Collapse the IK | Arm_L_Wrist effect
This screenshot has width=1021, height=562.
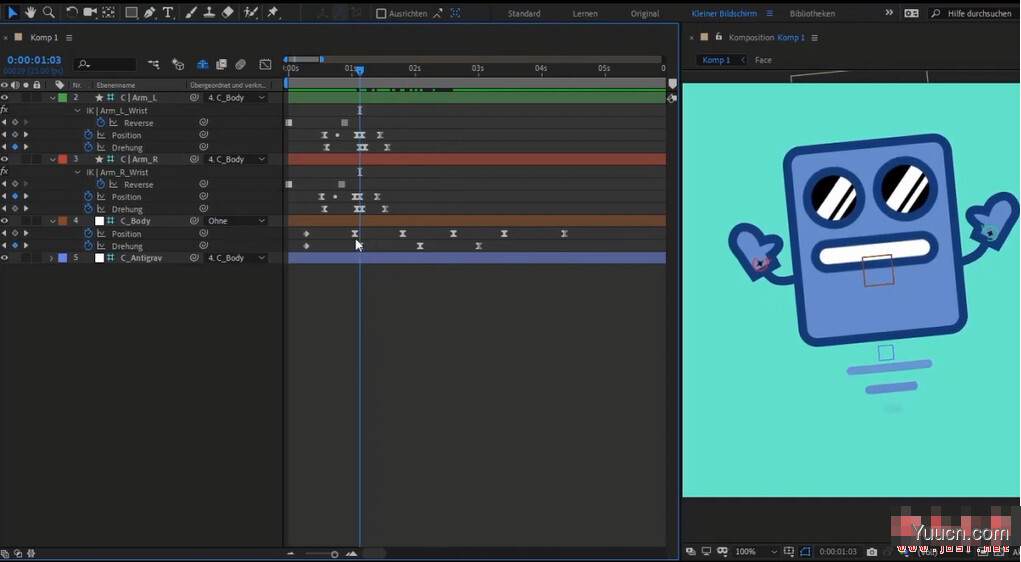coord(78,111)
